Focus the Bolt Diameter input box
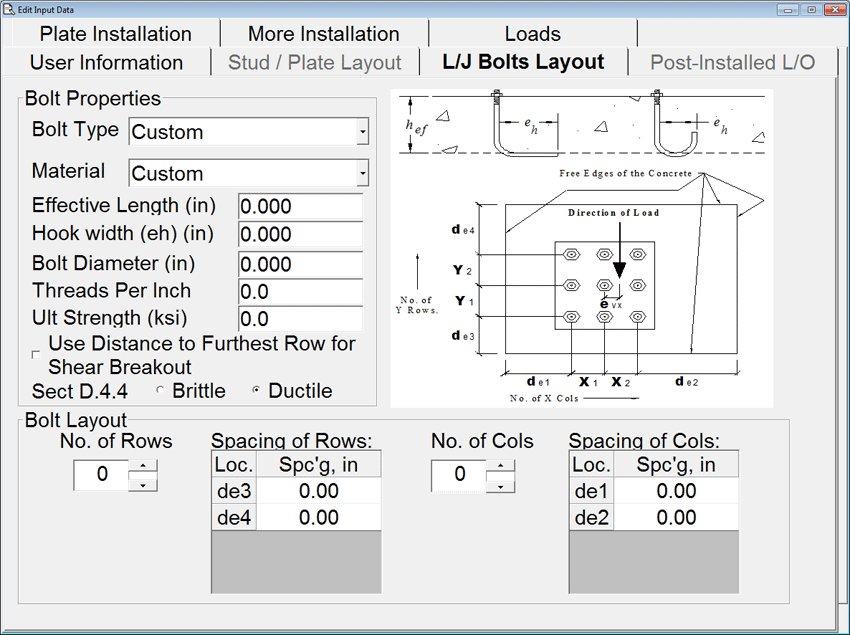 click(299, 264)
